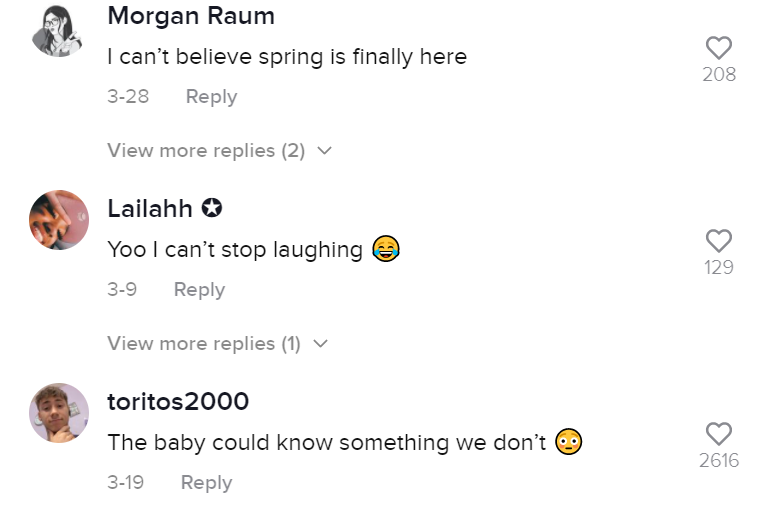Like Morgan Raum's spring comment
759x508 pixels.
(x=719, y=47)
